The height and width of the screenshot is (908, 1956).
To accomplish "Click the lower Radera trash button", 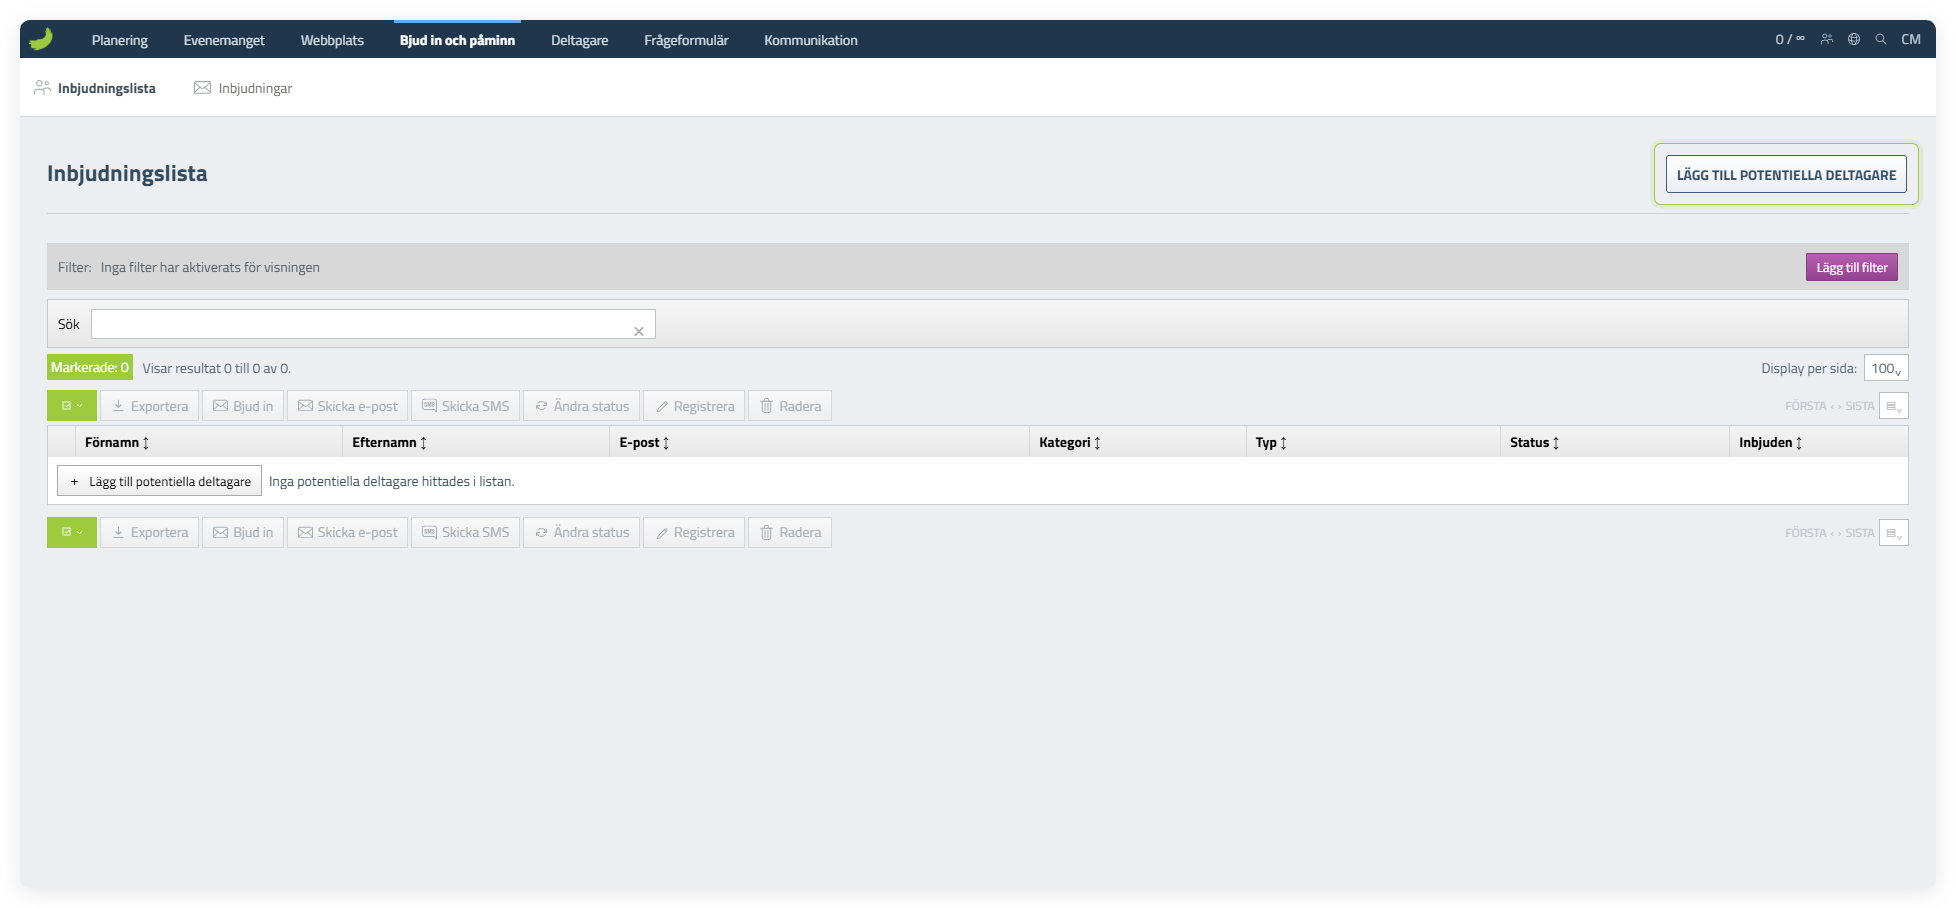I will point(790,532).
